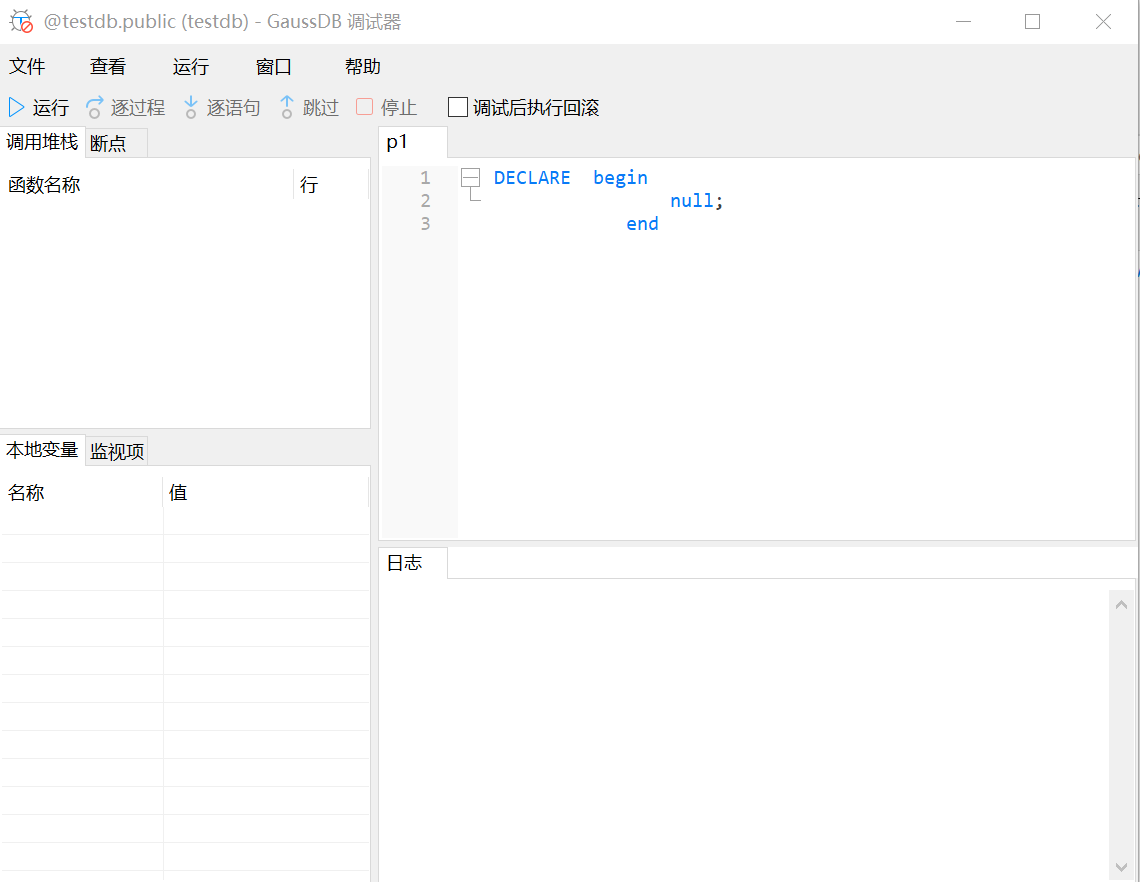Select the p1 editor tab

point(398,142)
